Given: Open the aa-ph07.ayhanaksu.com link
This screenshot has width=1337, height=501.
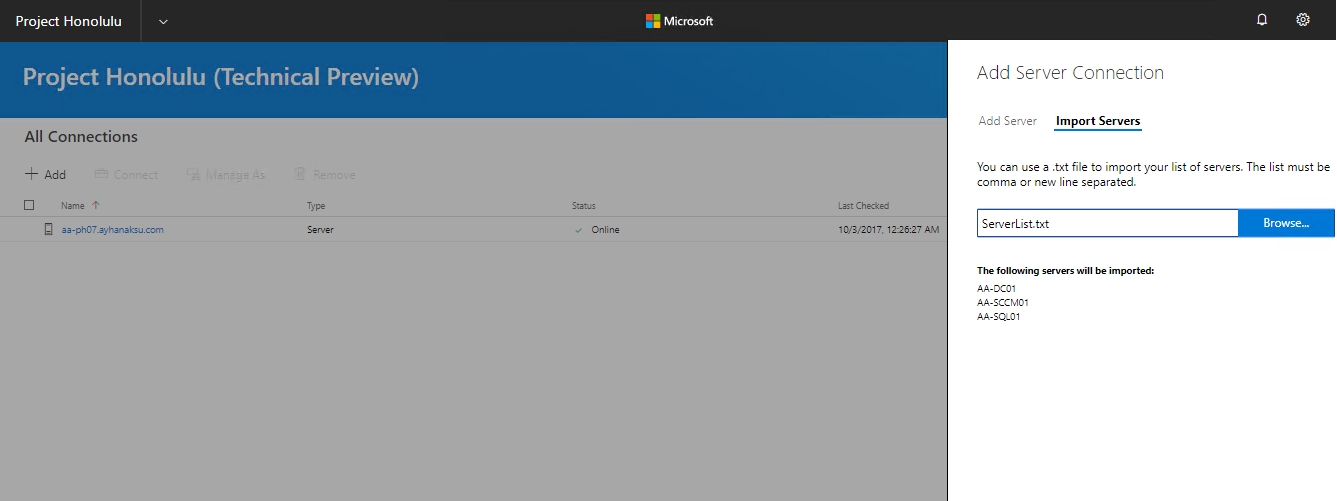Looking at the screenshot, I should pos(112,230).
